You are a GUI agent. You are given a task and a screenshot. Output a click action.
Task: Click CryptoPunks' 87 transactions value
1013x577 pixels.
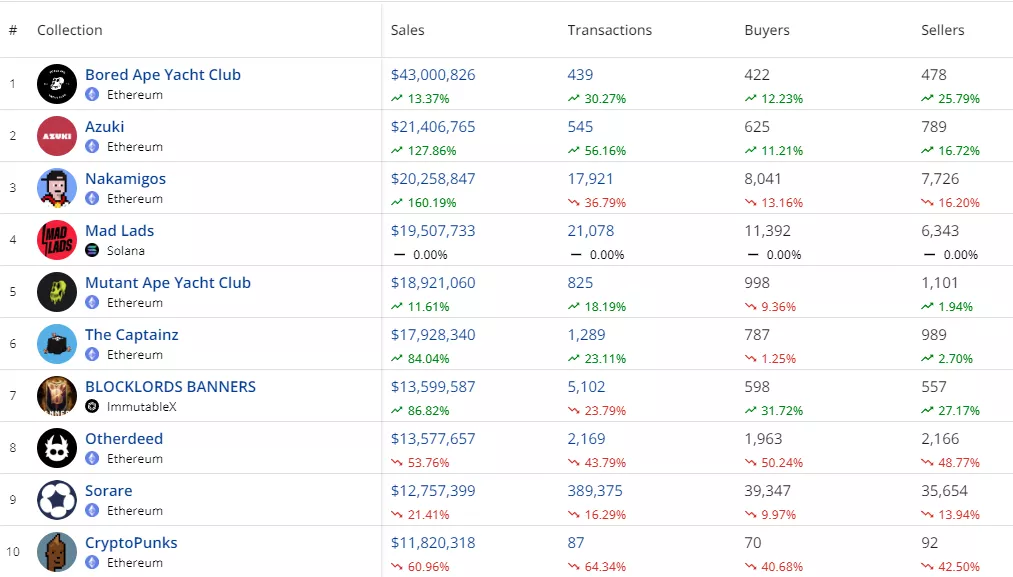click(578, 543)
